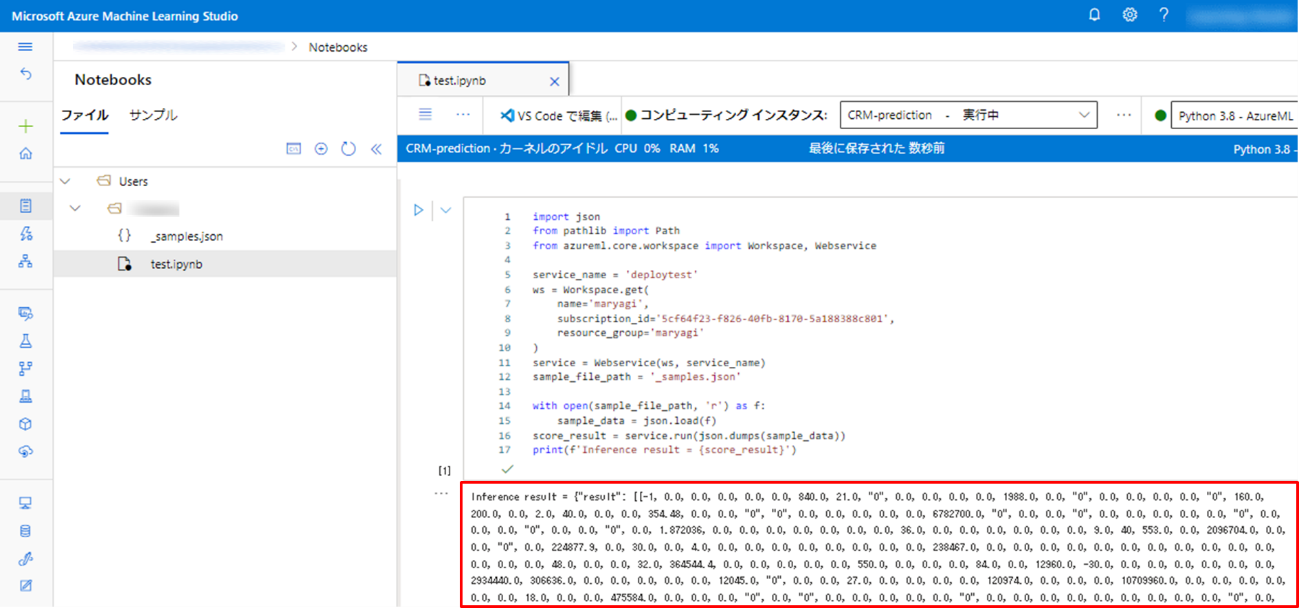This screenshot has height=608, width=1299.
Task: Select the Users folder
Action: click(x=133, y=181)
